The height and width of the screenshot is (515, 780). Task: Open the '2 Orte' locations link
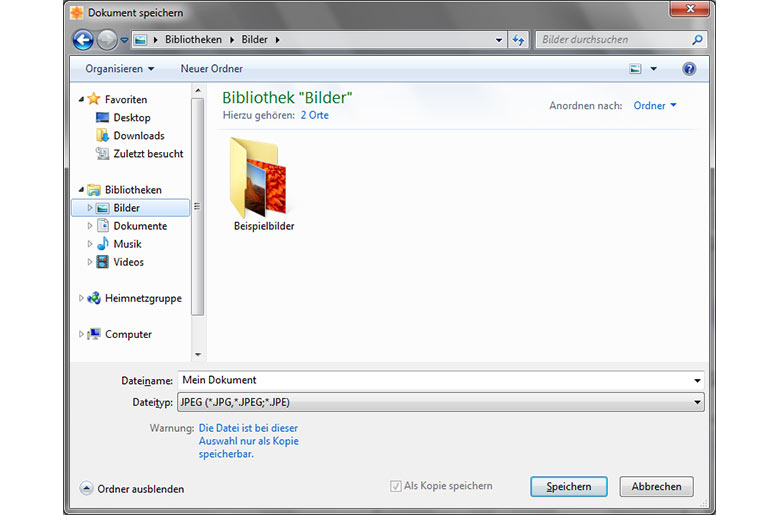314,115
